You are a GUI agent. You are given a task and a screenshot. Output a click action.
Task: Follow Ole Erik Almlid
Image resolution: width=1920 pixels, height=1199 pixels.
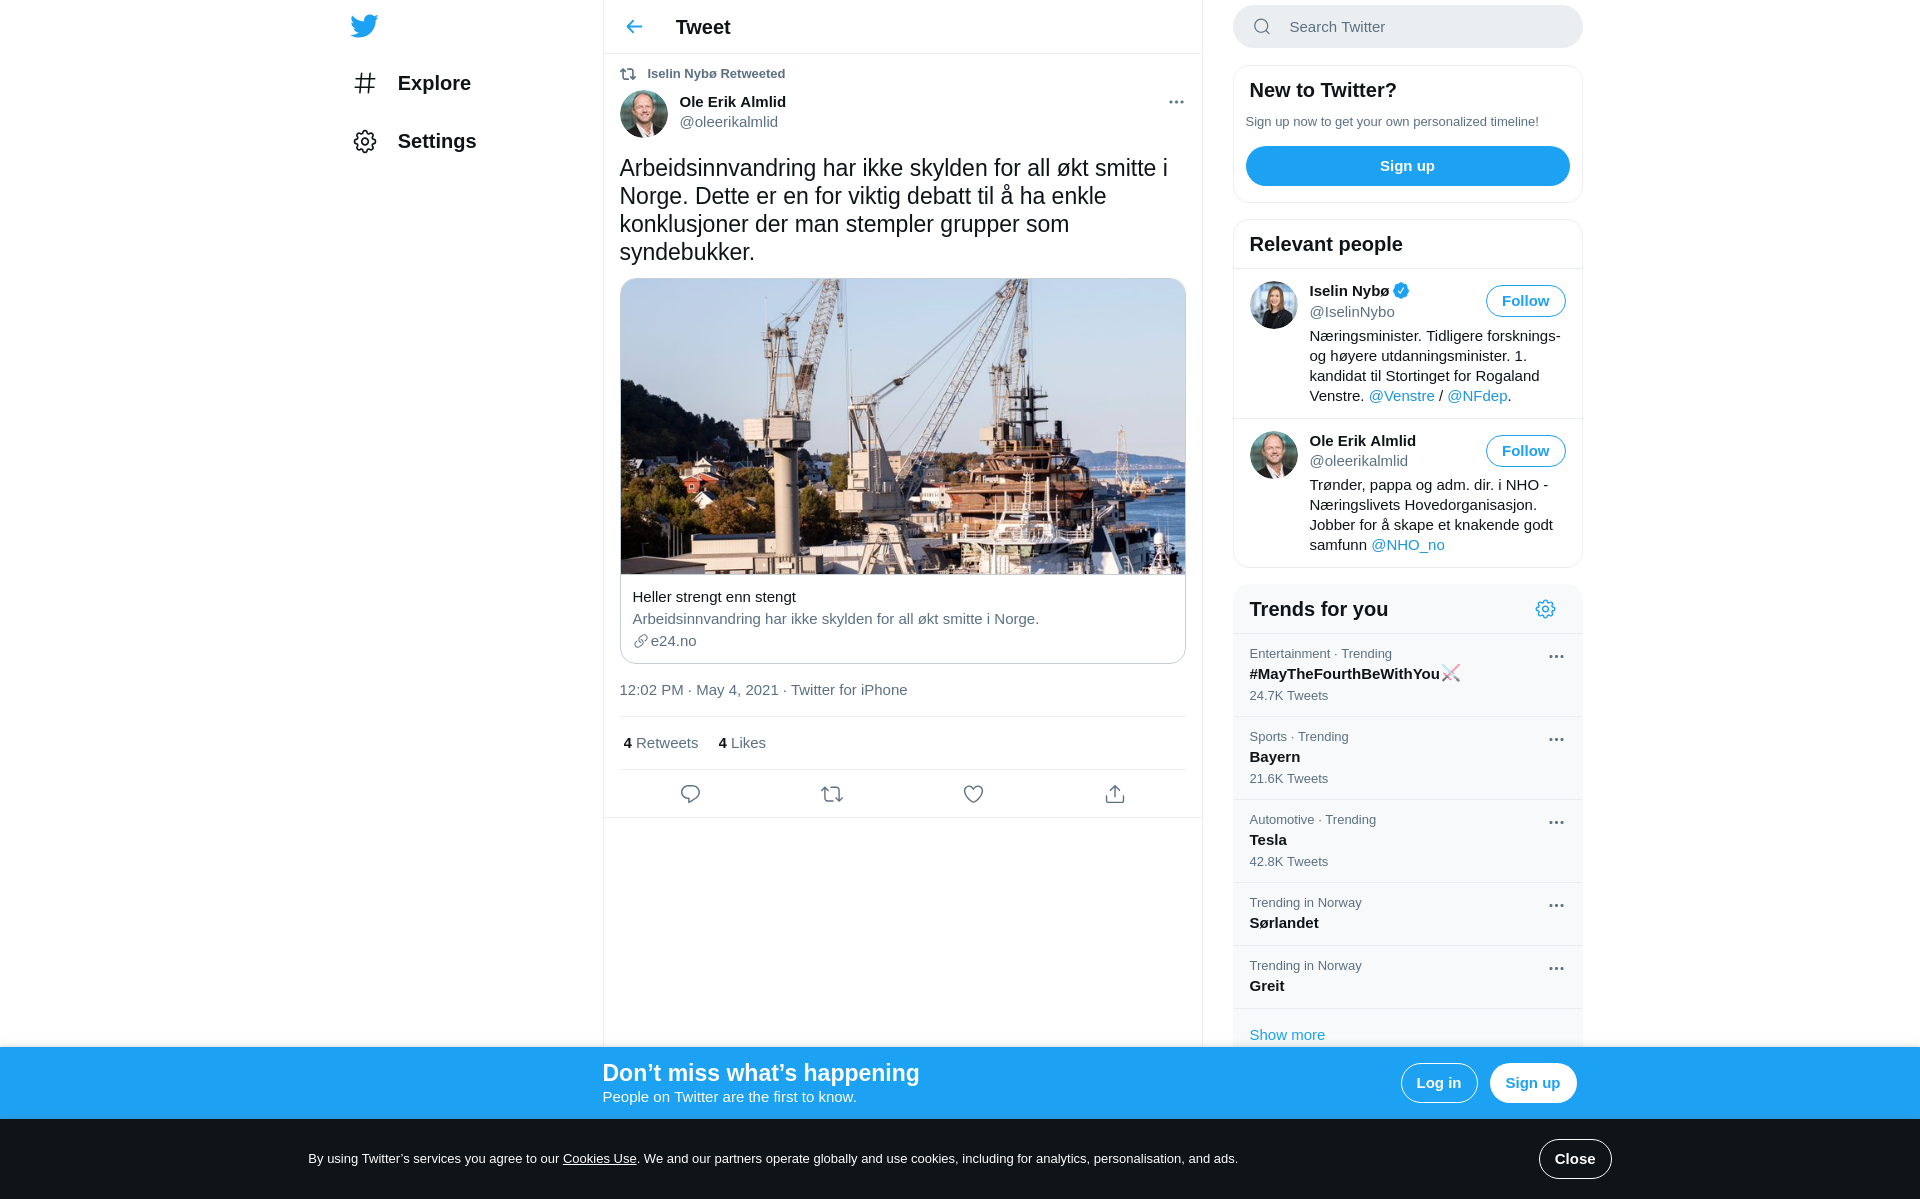(x=1525, y=451)
